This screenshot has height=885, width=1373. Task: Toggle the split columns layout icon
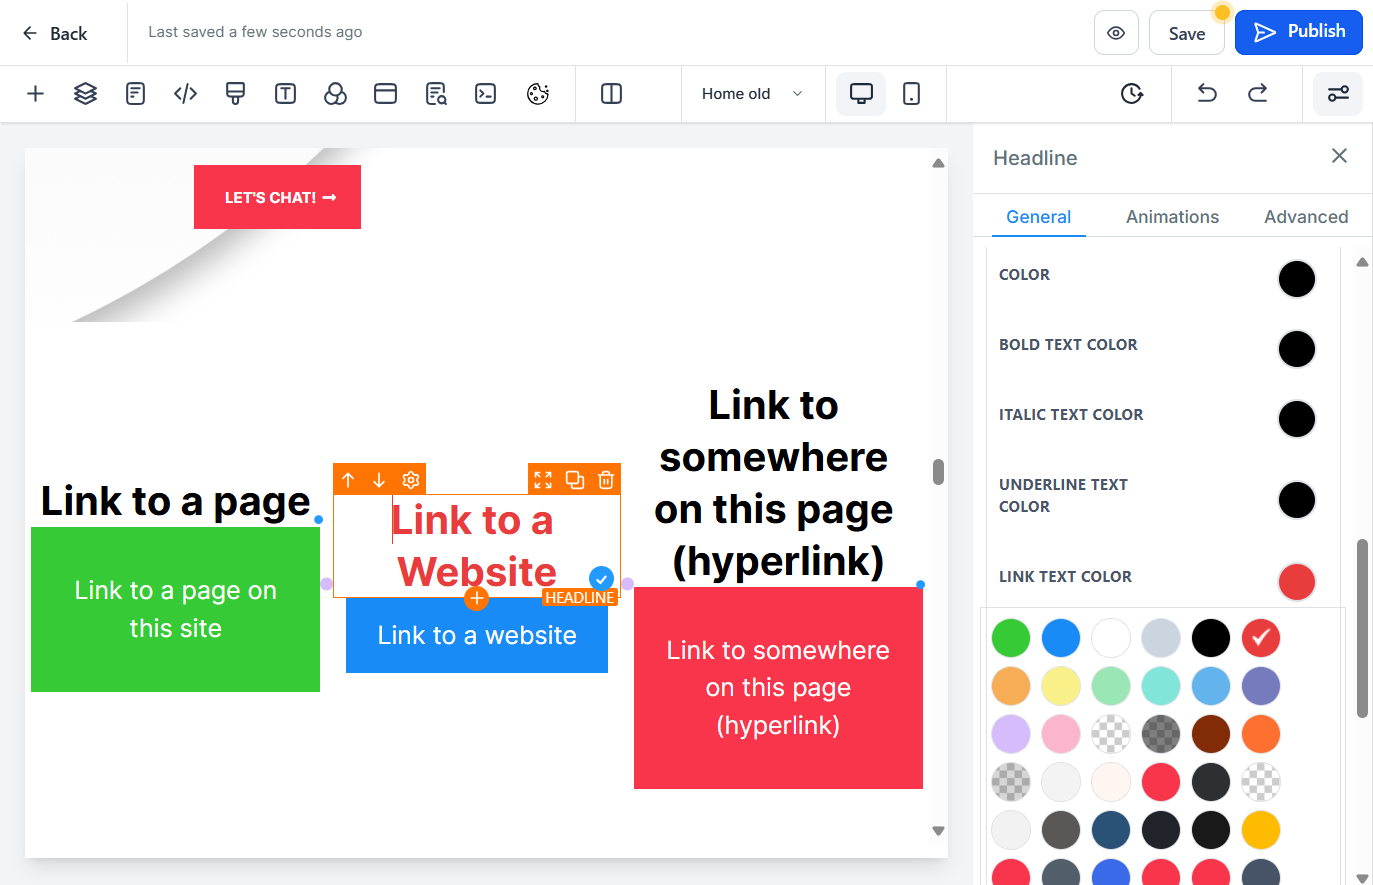(611, 94)
